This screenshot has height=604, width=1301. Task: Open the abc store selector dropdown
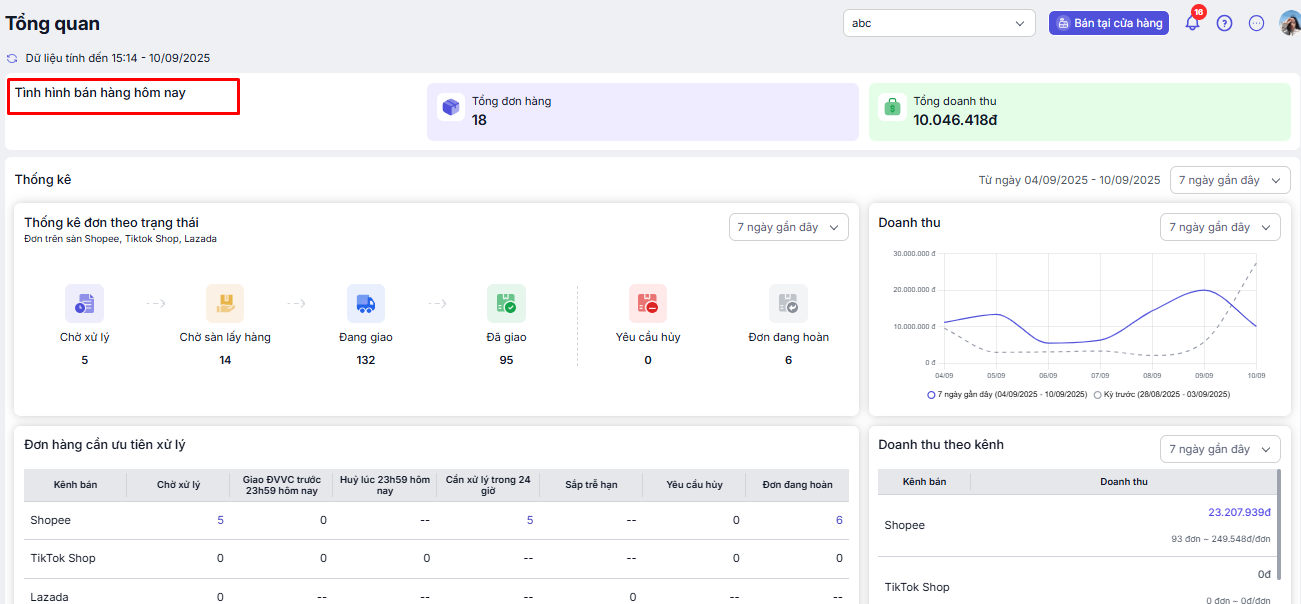[939, 23]
